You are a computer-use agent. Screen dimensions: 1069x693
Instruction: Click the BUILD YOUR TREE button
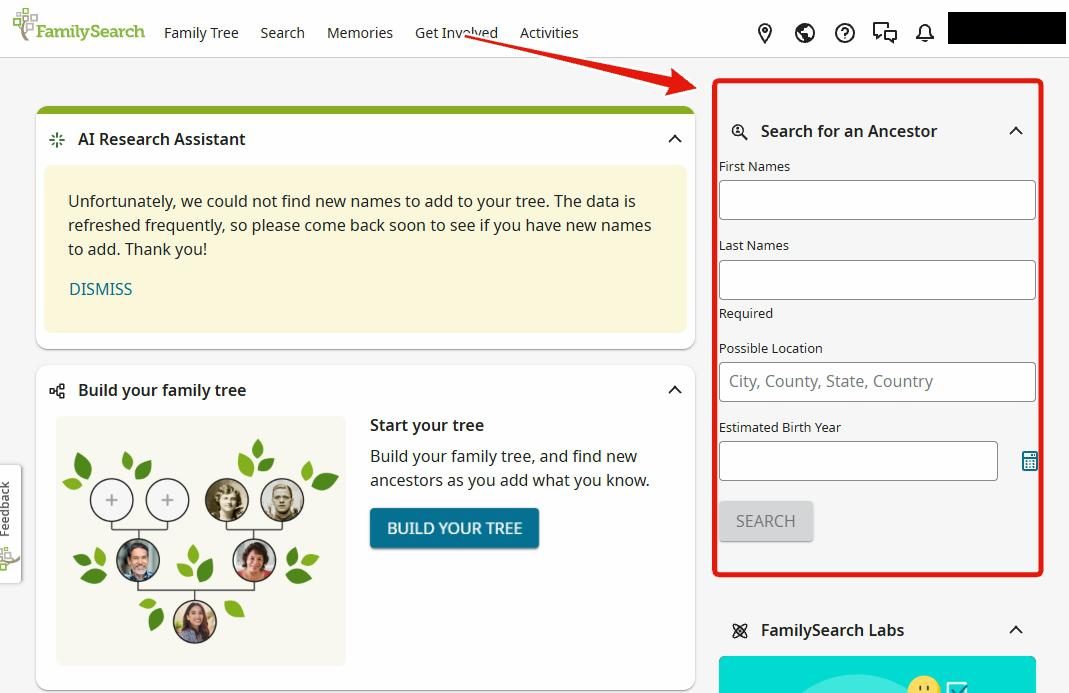455,528
